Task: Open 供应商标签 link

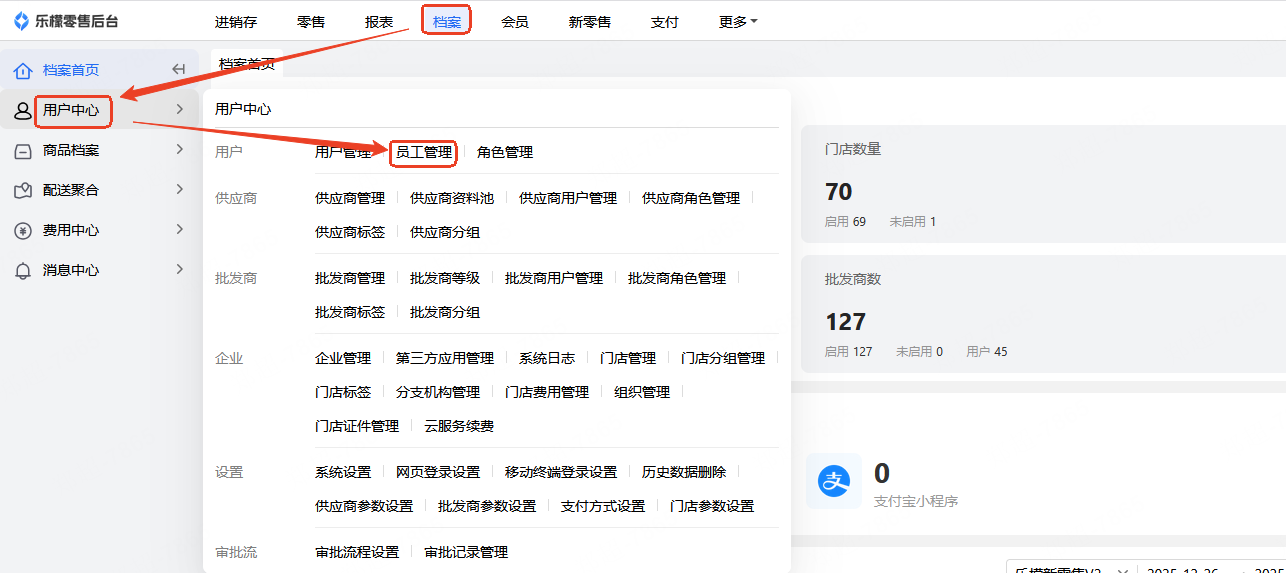Action: [x=350, y=232]
